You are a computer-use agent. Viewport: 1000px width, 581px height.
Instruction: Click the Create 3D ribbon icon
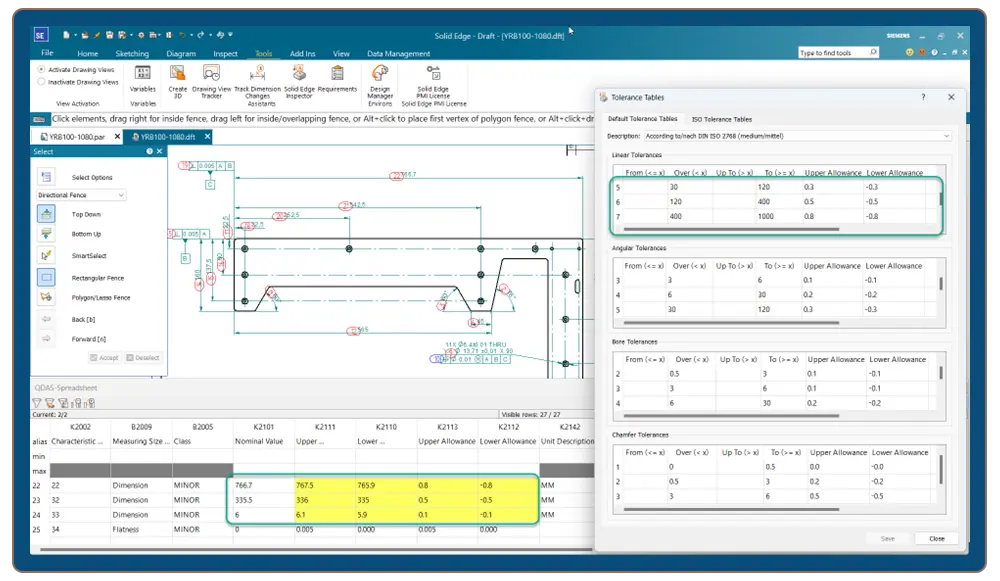(178, 73)
